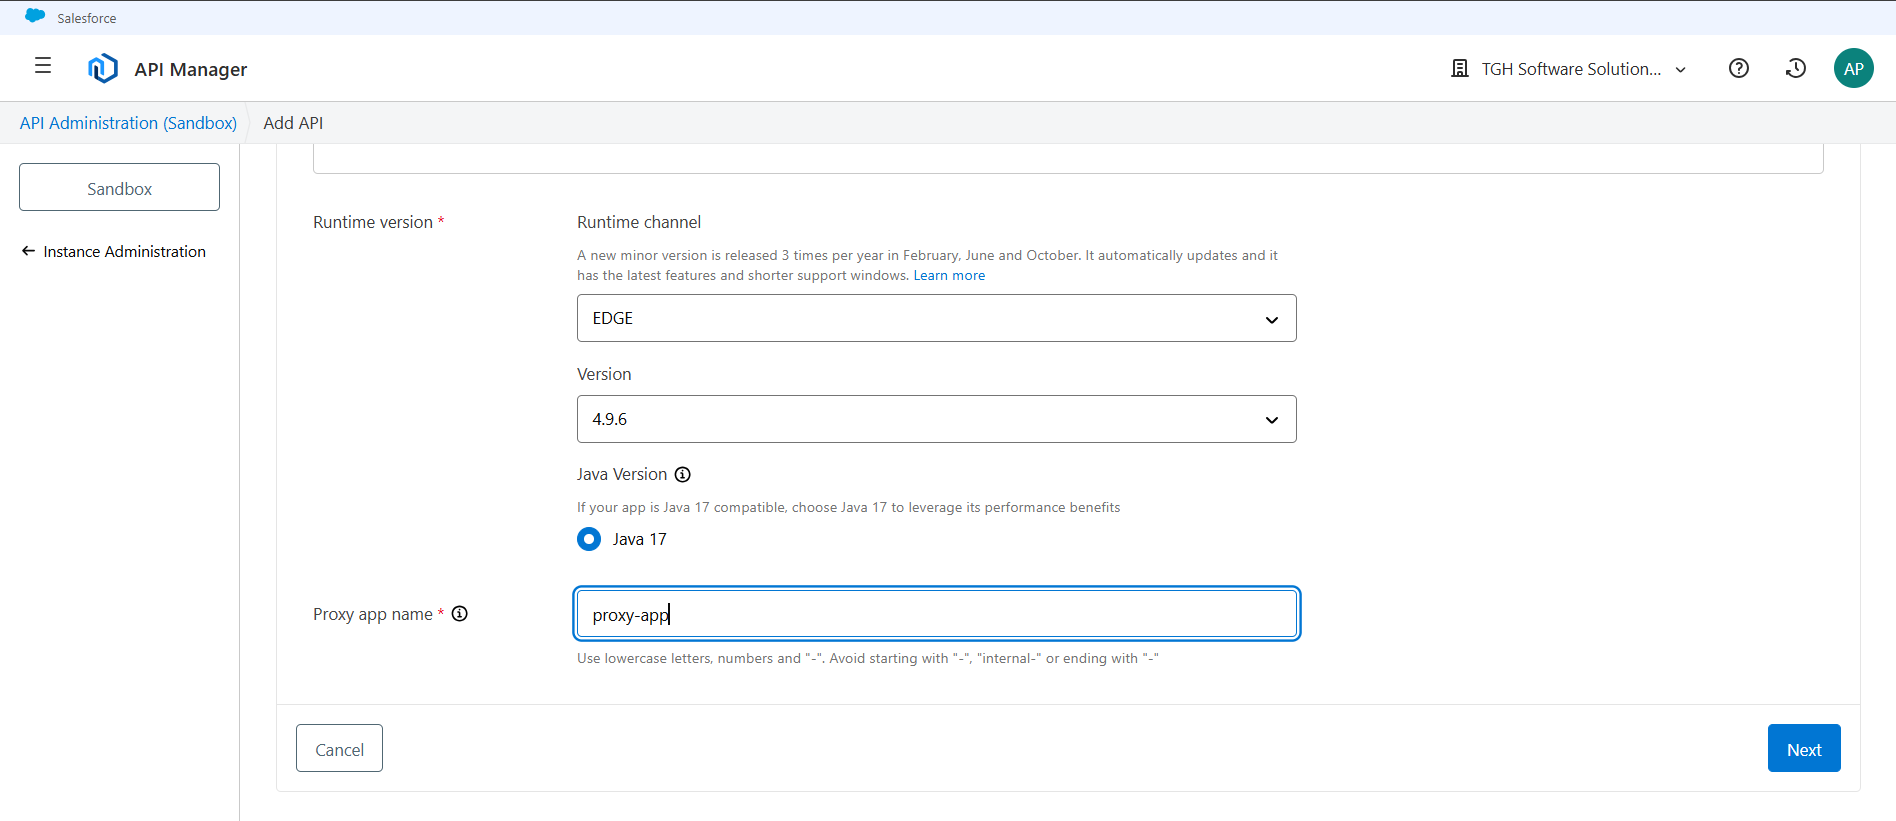The height and width of the screenshot is (821, 1896).
Task: Click the Add API breadcrumb item
Action: (x=293, y=123)
